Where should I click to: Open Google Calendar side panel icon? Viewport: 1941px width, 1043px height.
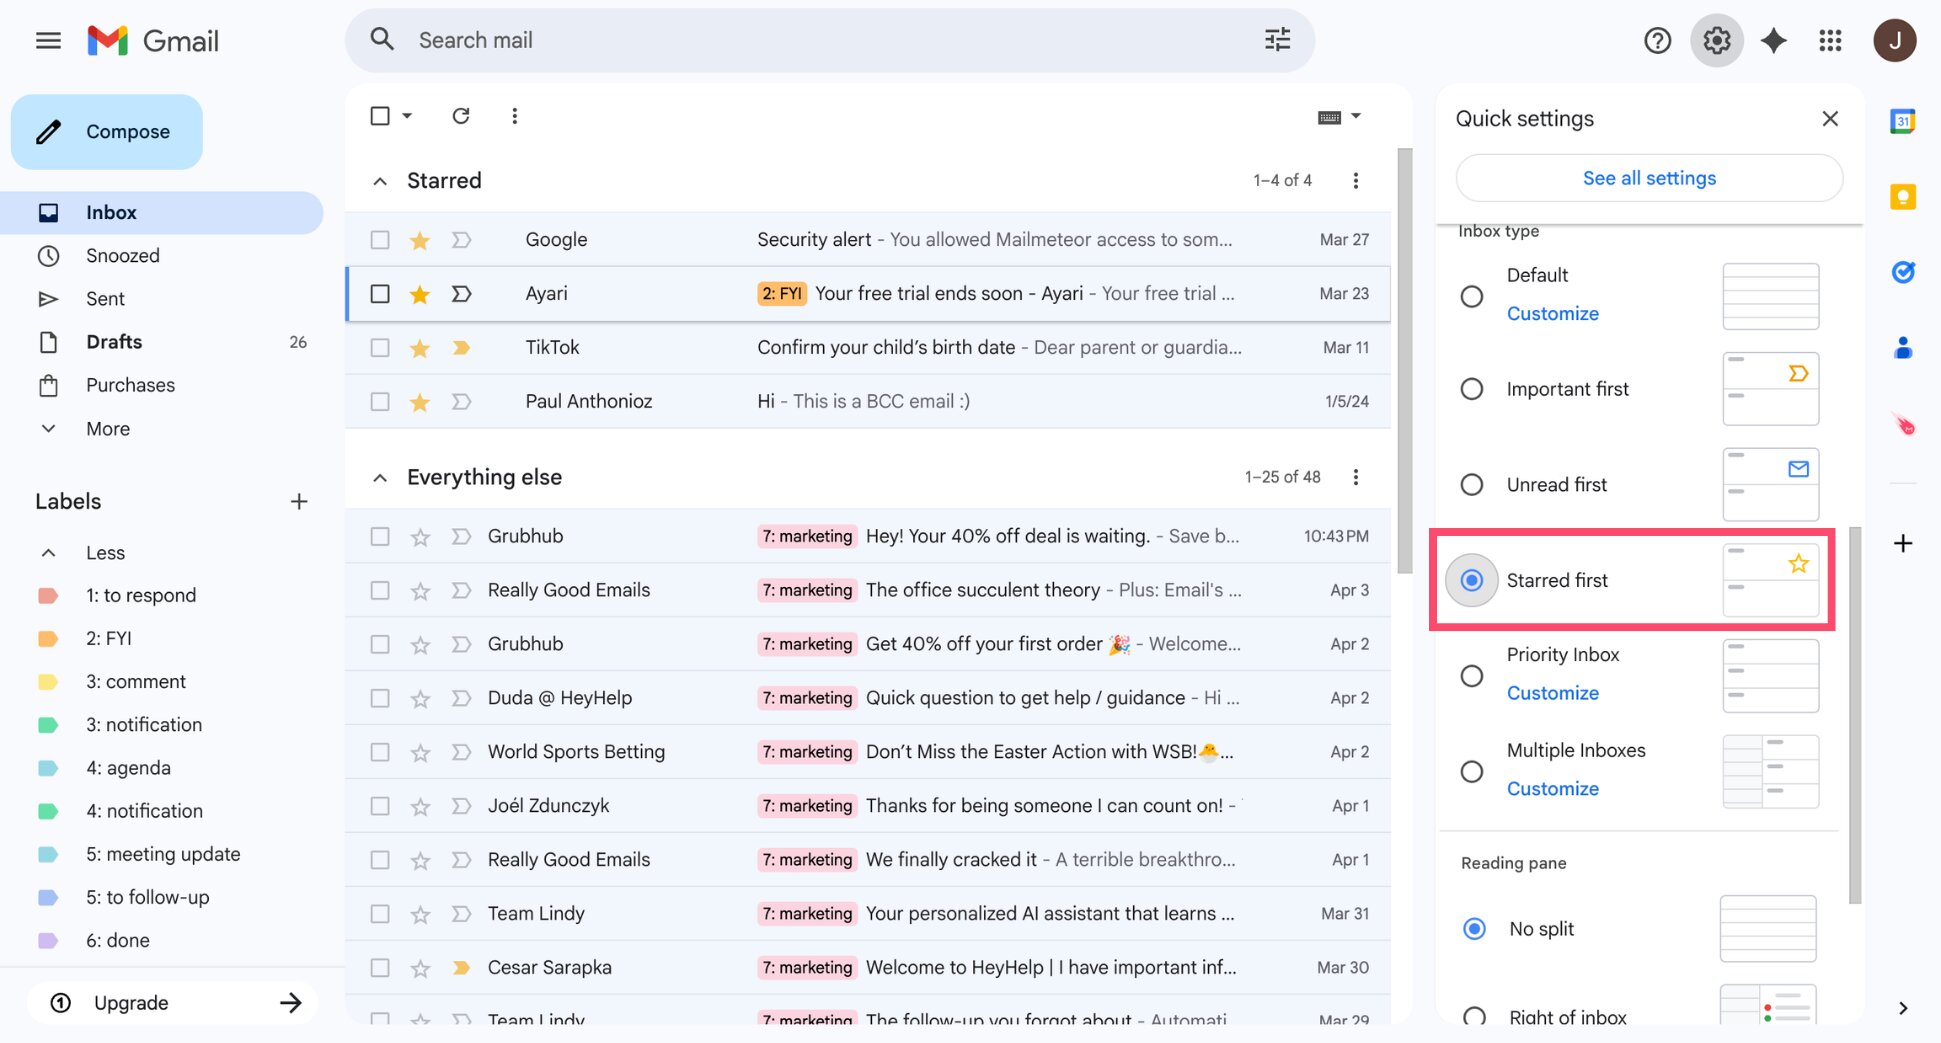click(x=1902, y=122)
